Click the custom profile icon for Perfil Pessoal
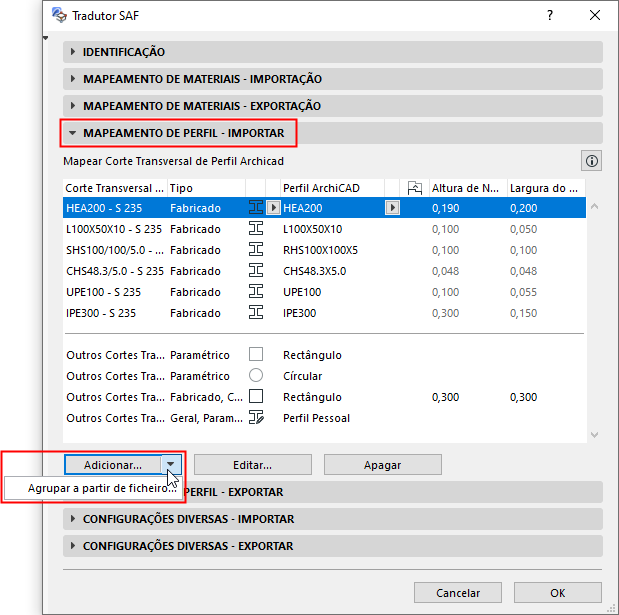The height and width of the screenshot is (615, 619). pyautogui.click(x=256, y=417)
